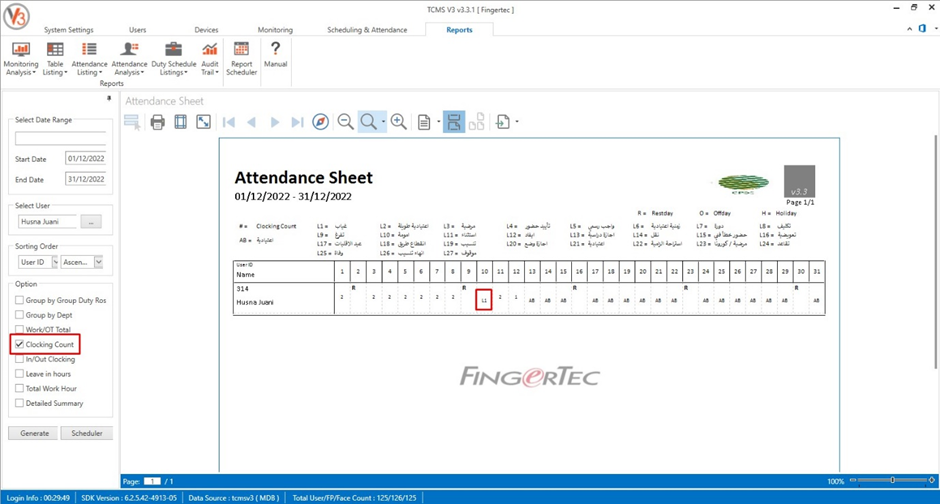Screen dimensions: 940x504
Task: Click the magnifier zoom tool
Action: point(368,122)
